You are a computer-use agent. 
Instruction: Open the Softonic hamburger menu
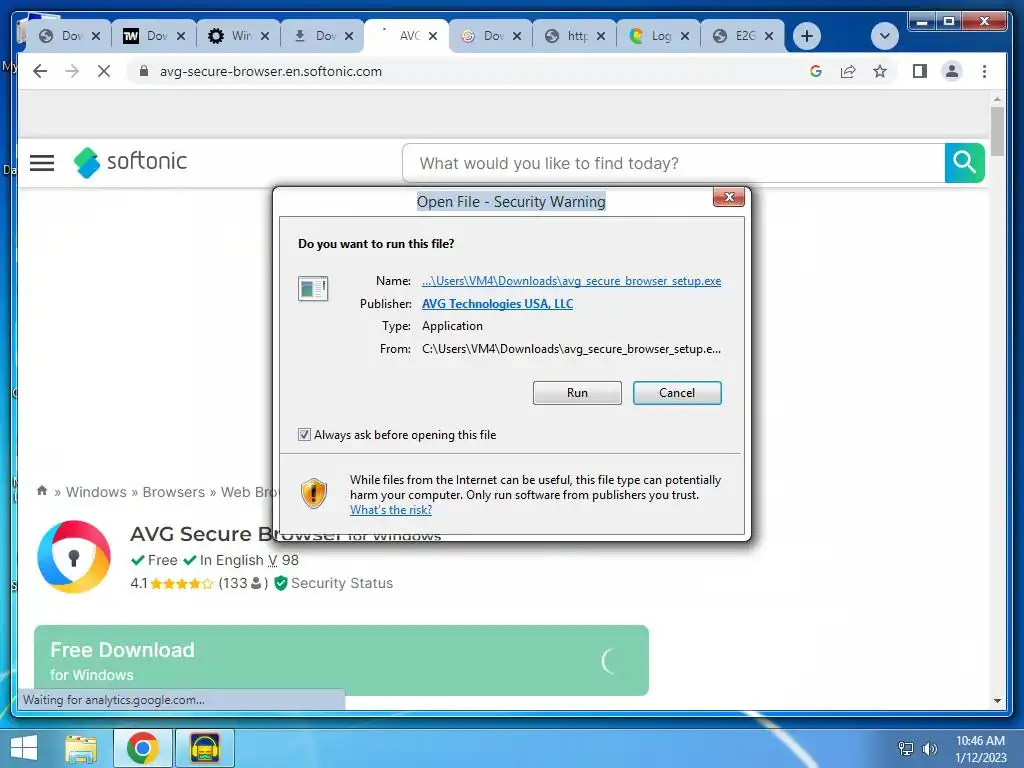coord(42,163)
